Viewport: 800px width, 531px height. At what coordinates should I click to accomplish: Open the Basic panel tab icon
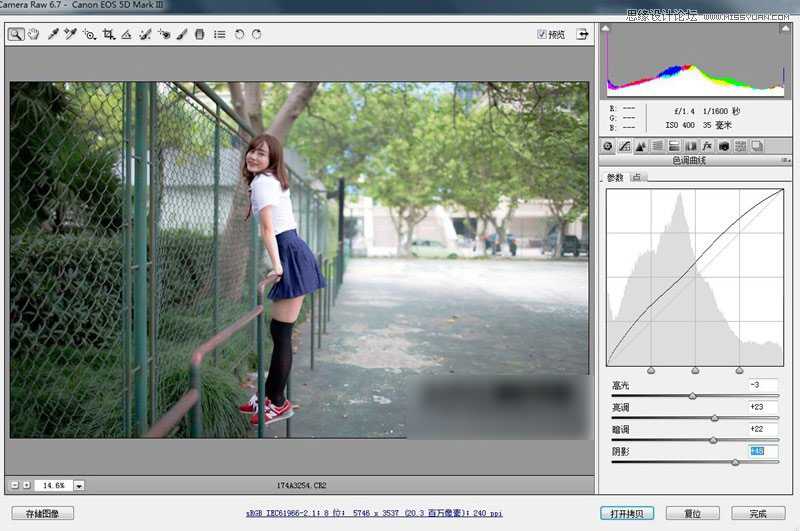click(x=608, y=146)
